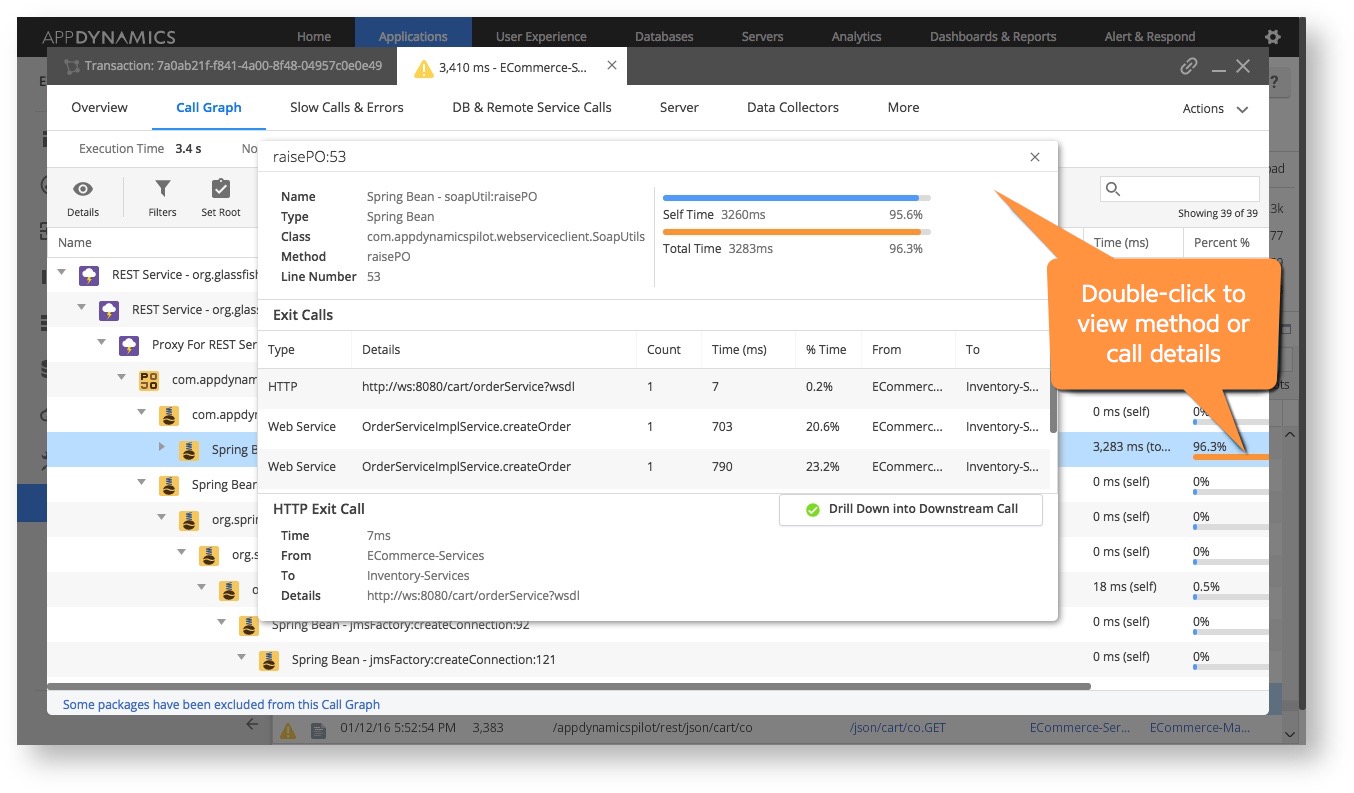Click warning icon in bottom snapshot row
This screenshot has width=1354, height=793.
coord(288,730)
